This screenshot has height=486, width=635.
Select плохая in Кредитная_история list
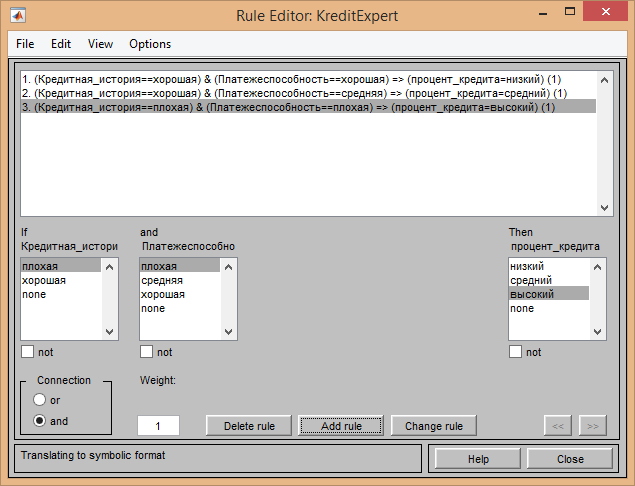point(61,266)
